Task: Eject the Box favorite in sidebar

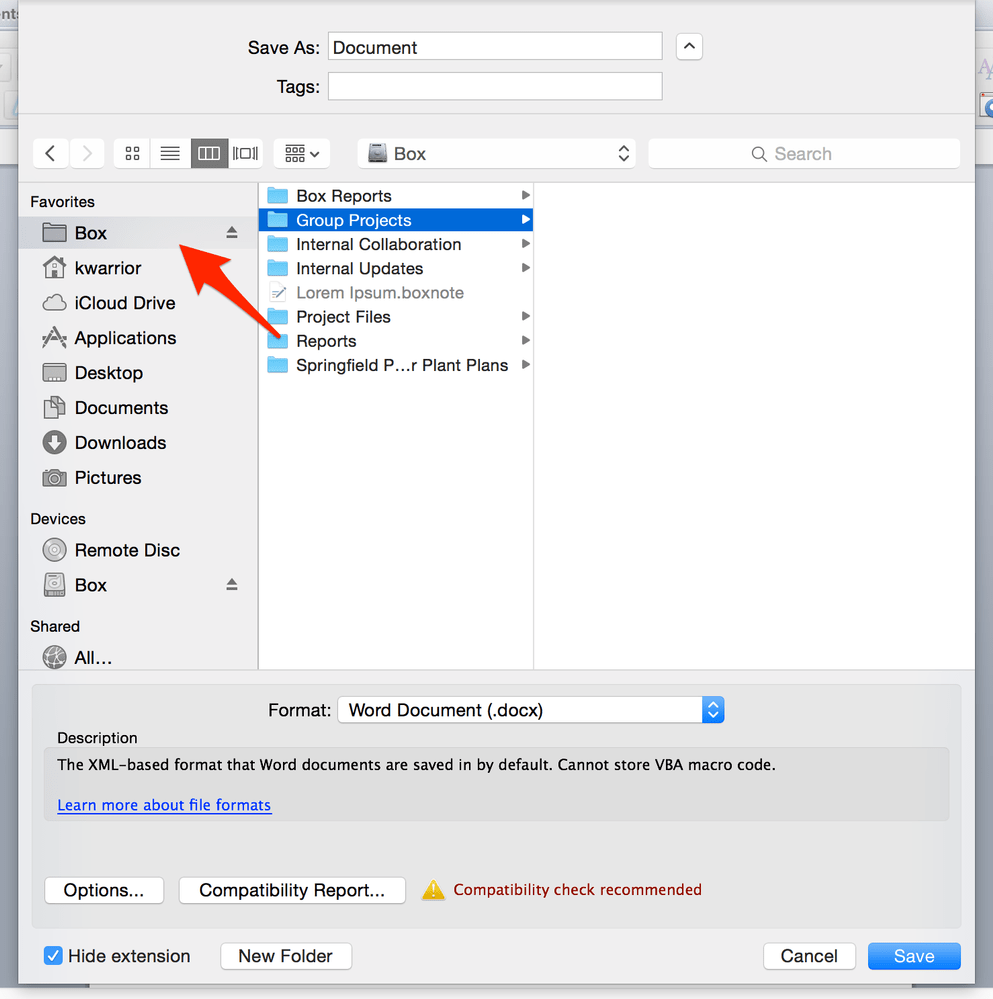Action: 231,232
